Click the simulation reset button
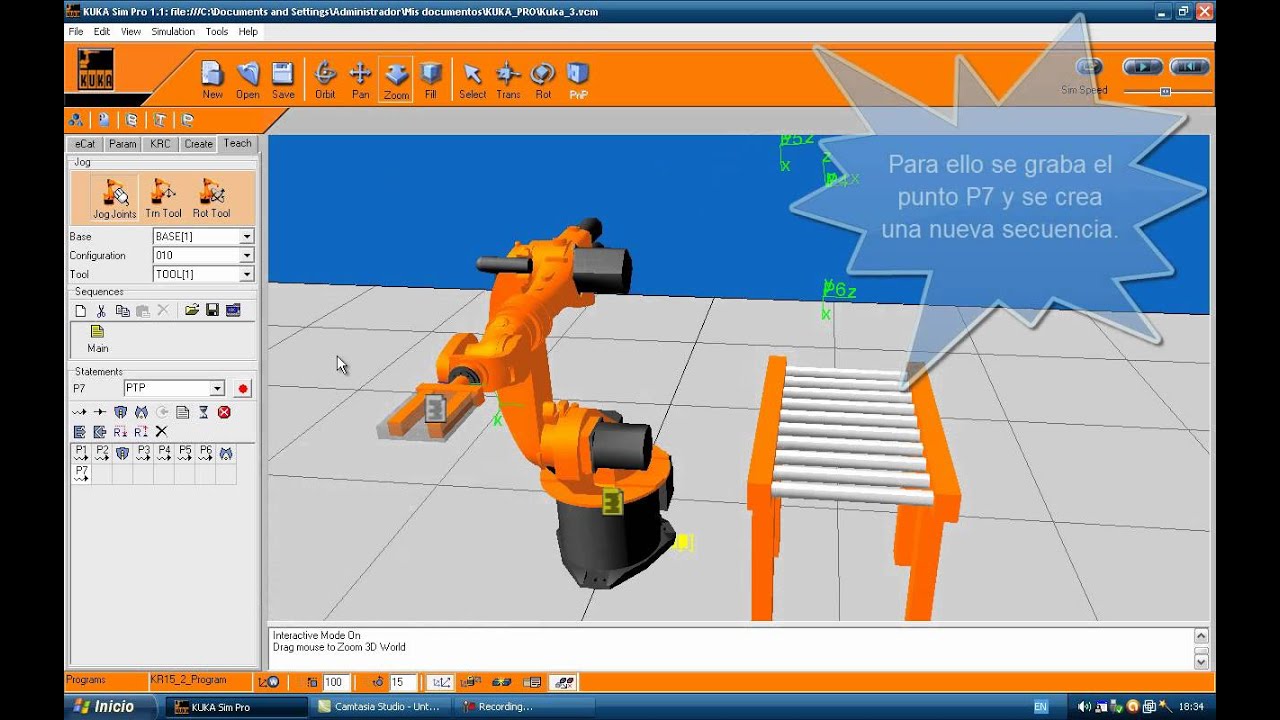 click(x=1189, y=67)
